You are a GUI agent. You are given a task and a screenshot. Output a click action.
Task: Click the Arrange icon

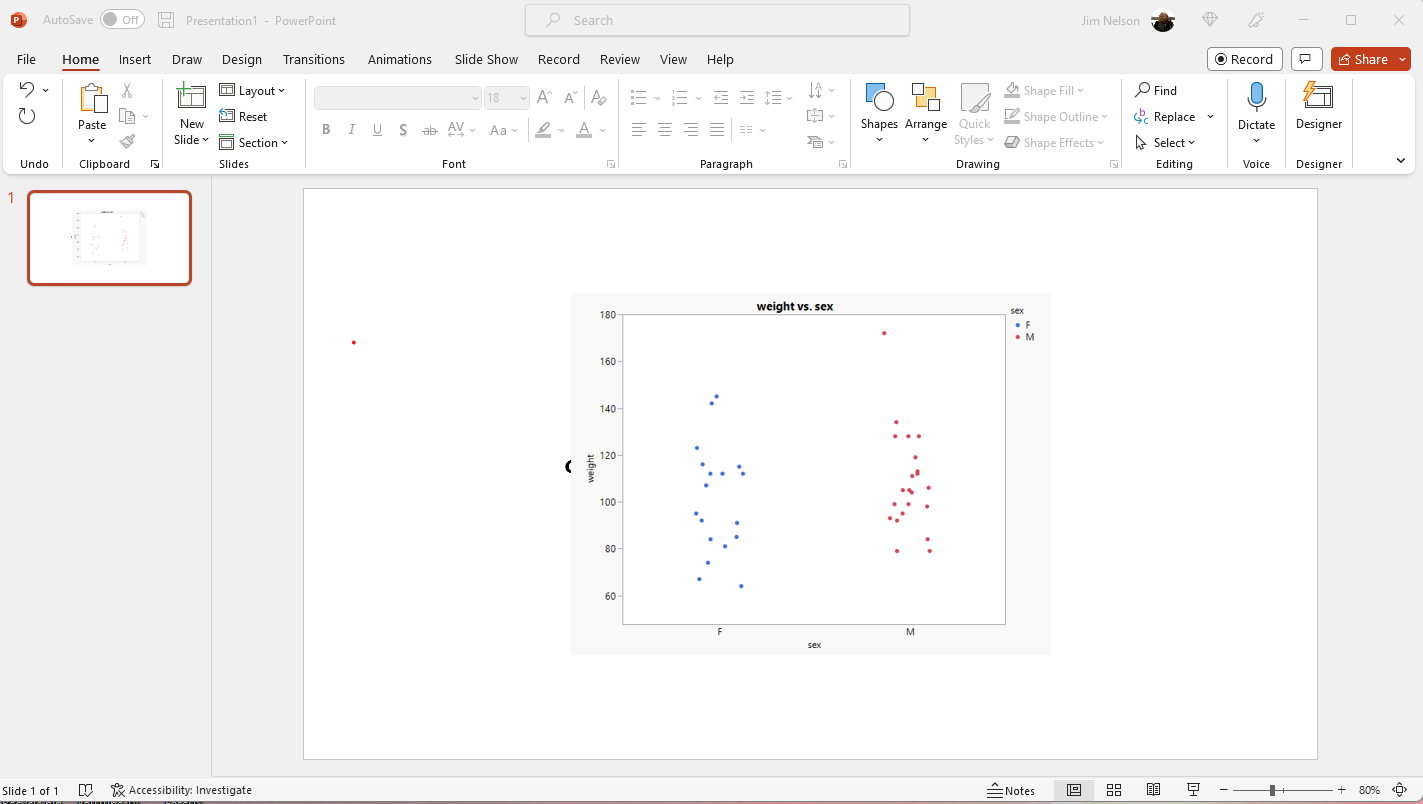pyautogui.click(x=925, y=103)
